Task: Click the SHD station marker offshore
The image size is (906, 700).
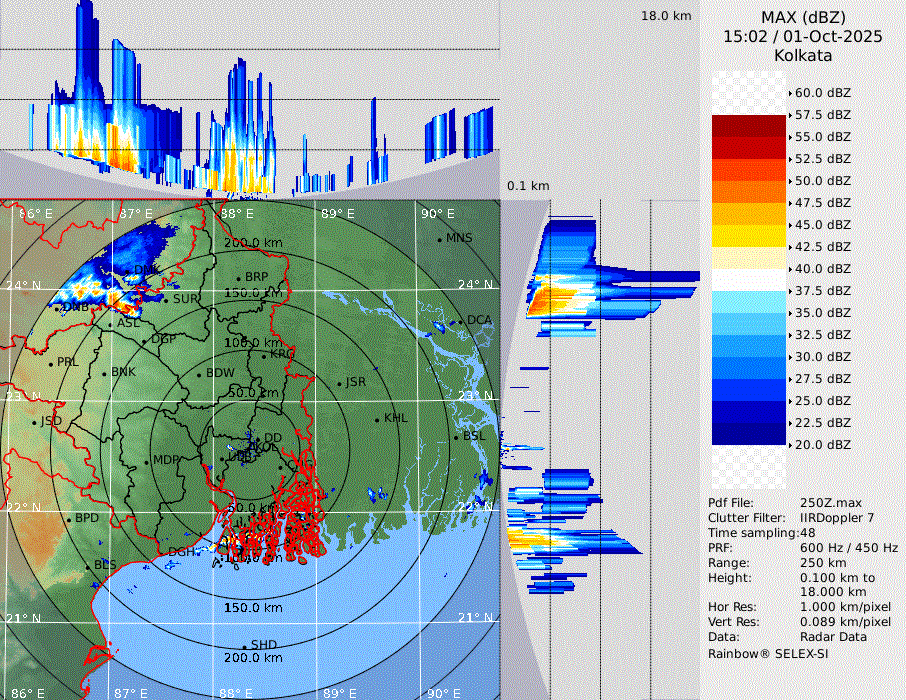Action: (244, 645)
